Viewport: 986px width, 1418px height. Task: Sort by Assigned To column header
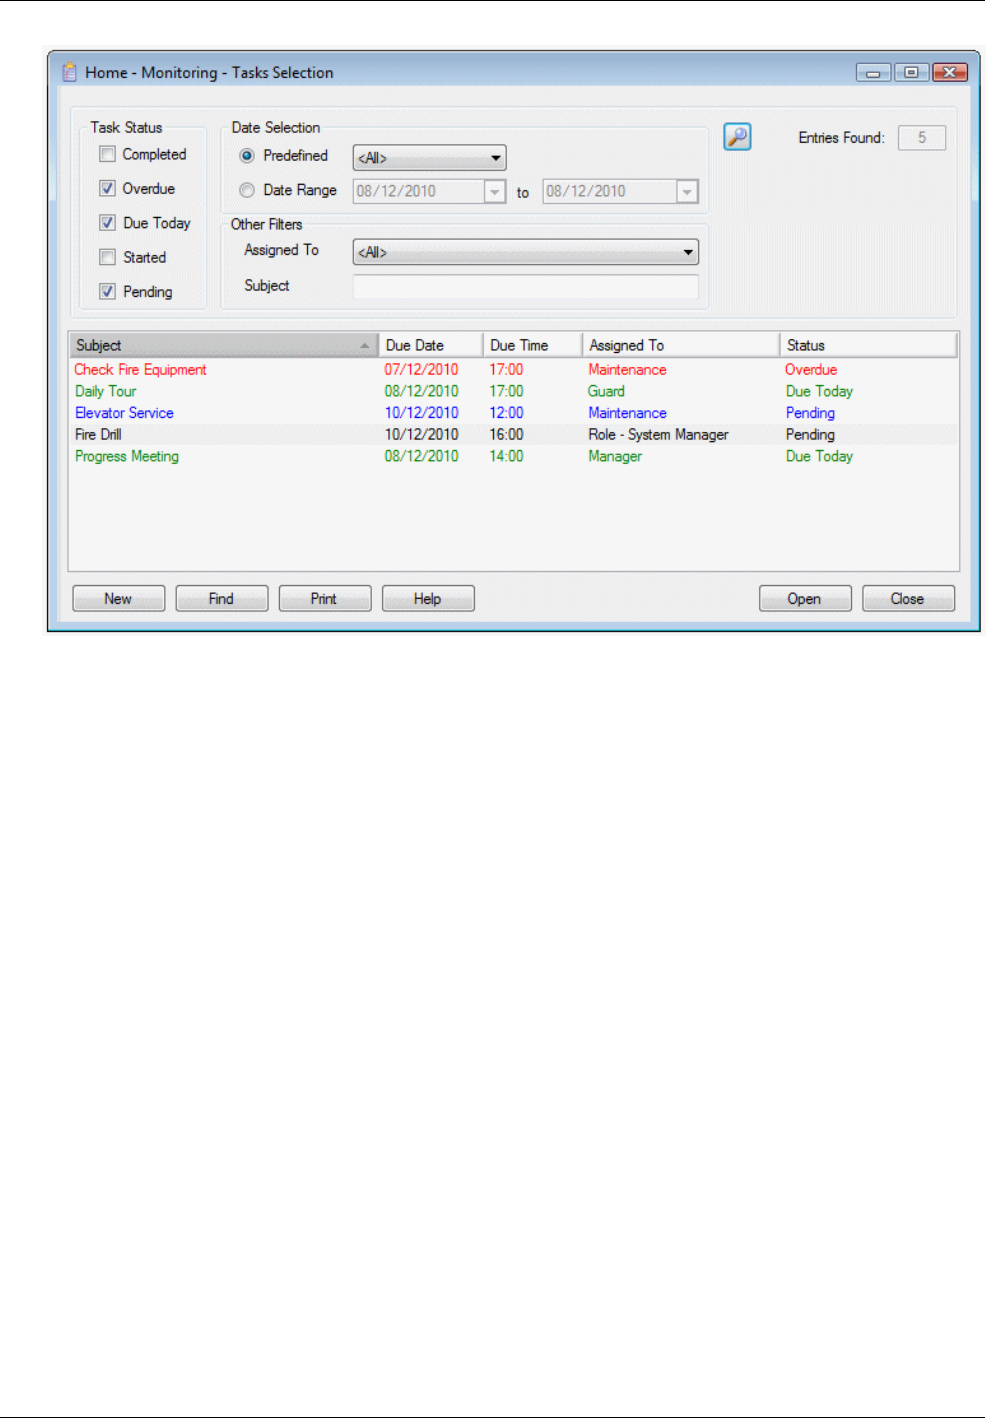coord(681,345)
